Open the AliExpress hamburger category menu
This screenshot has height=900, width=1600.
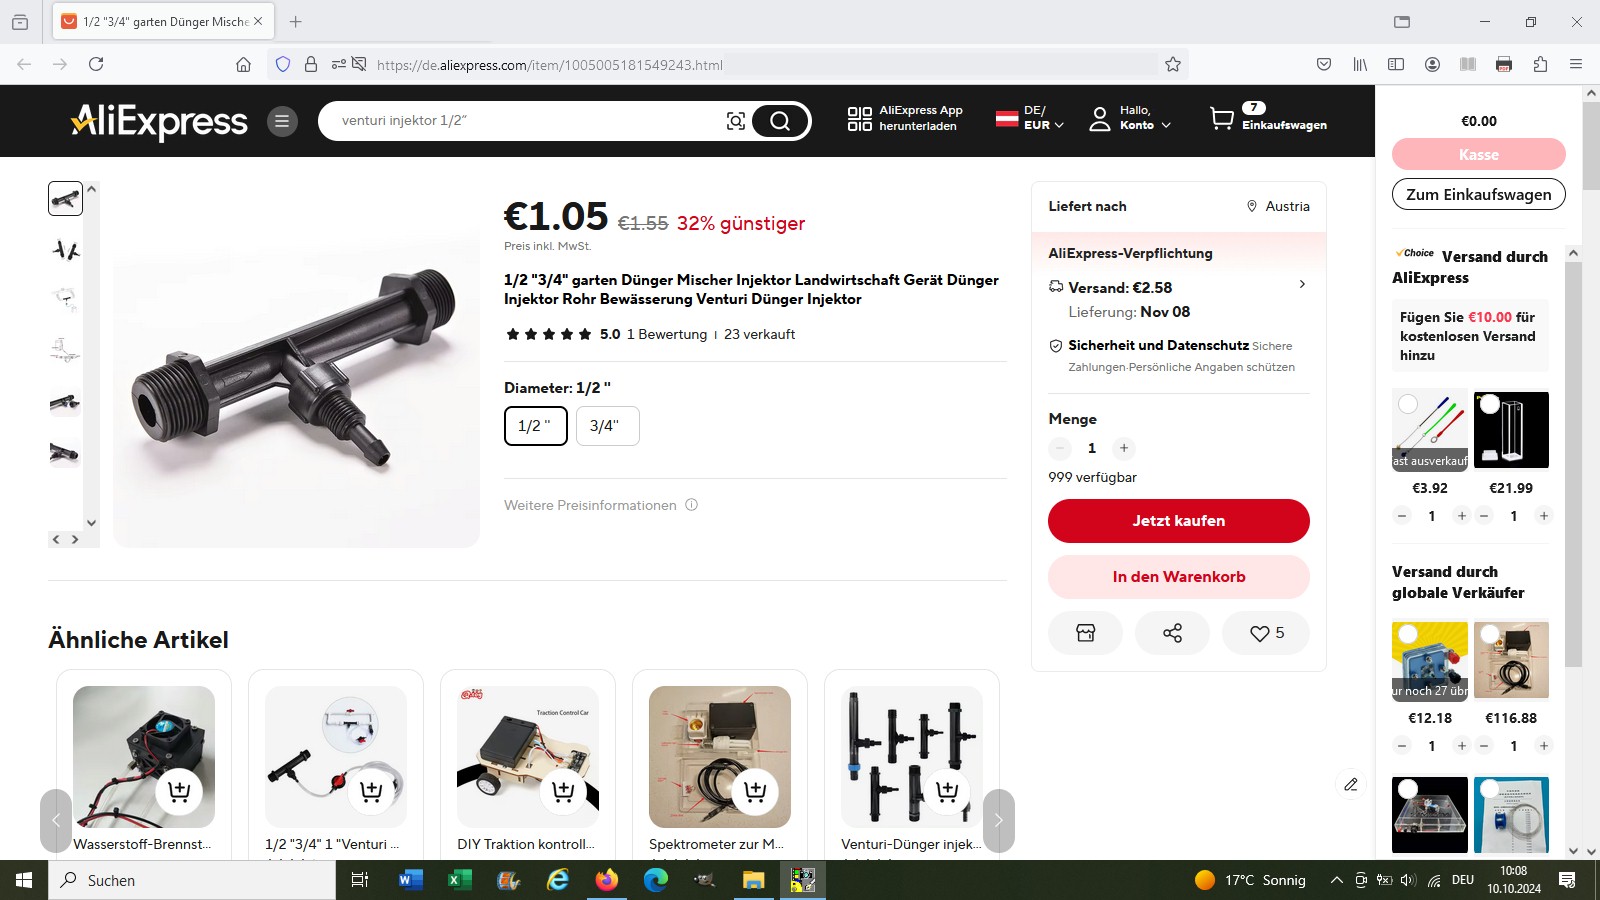282,121
